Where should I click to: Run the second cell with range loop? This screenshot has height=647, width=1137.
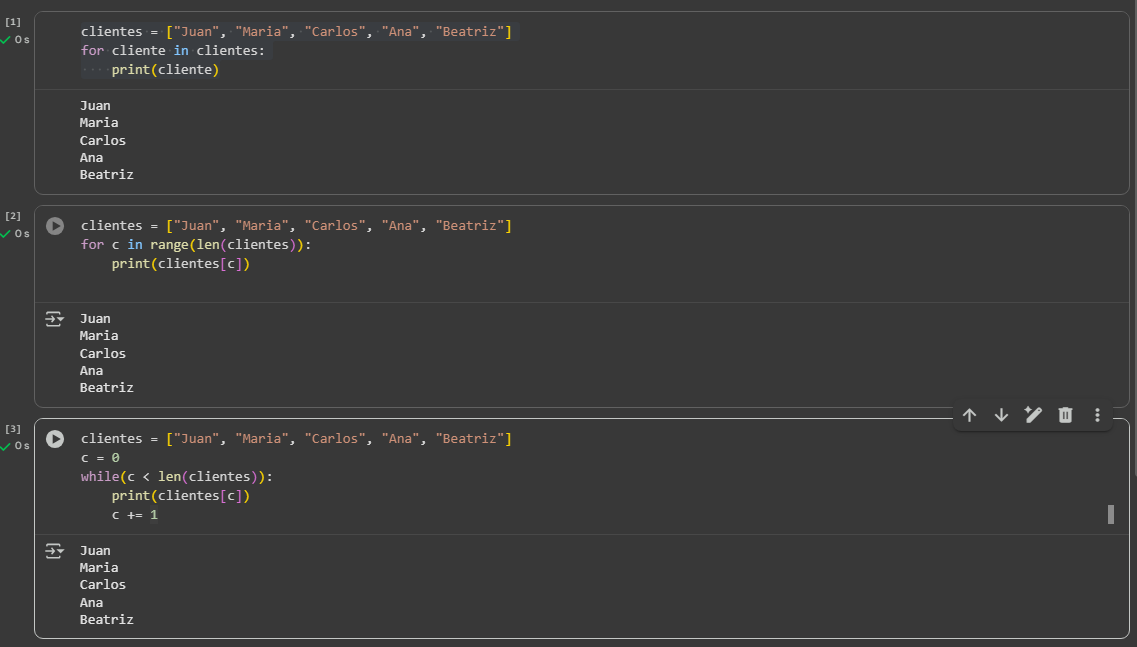click(x=56, y=226)
